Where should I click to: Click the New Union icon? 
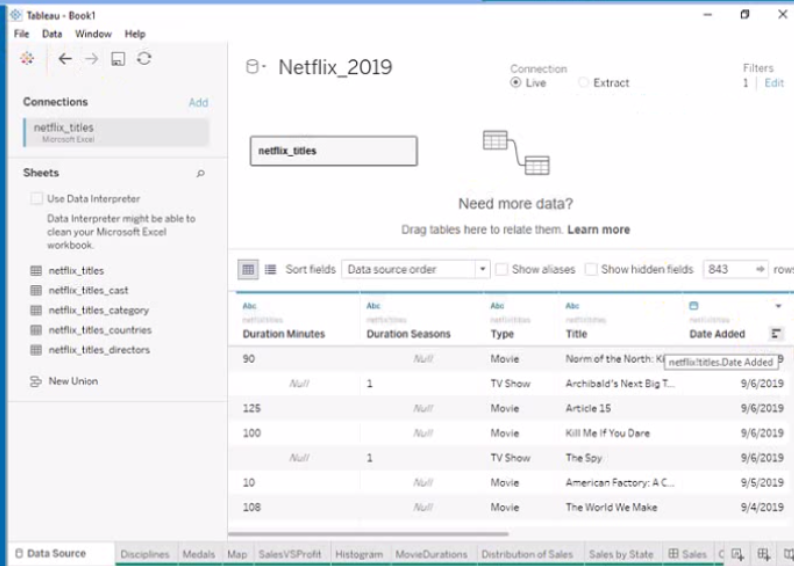(x=36, y=382)
